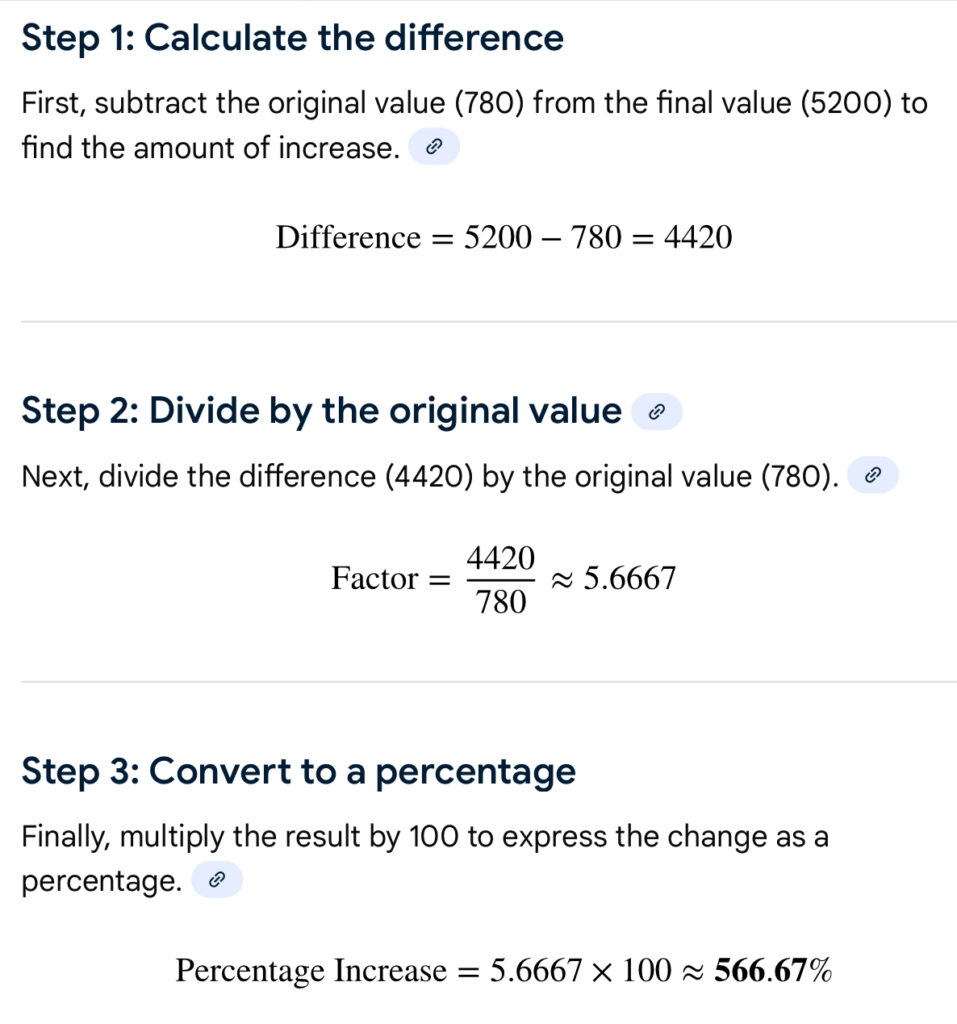Select the "Step 2: Divide by the original value" heading
The width and height of the screenshot is (957, 1024).
click(320, 411)
